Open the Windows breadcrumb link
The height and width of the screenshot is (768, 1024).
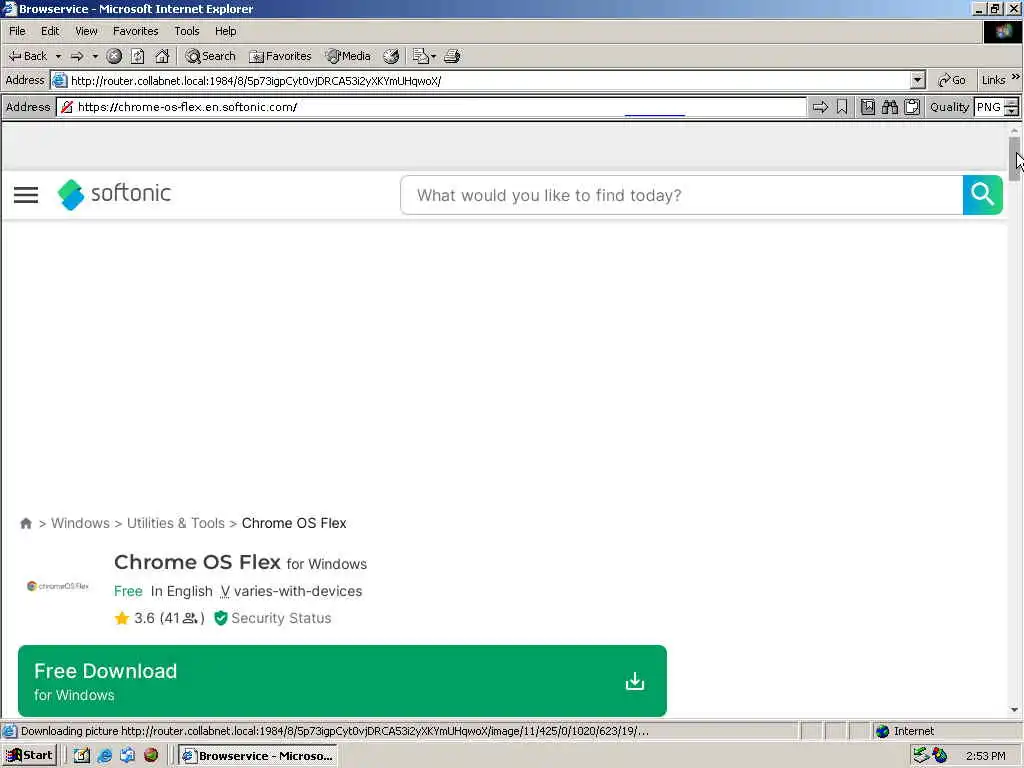tap(80, 523)
